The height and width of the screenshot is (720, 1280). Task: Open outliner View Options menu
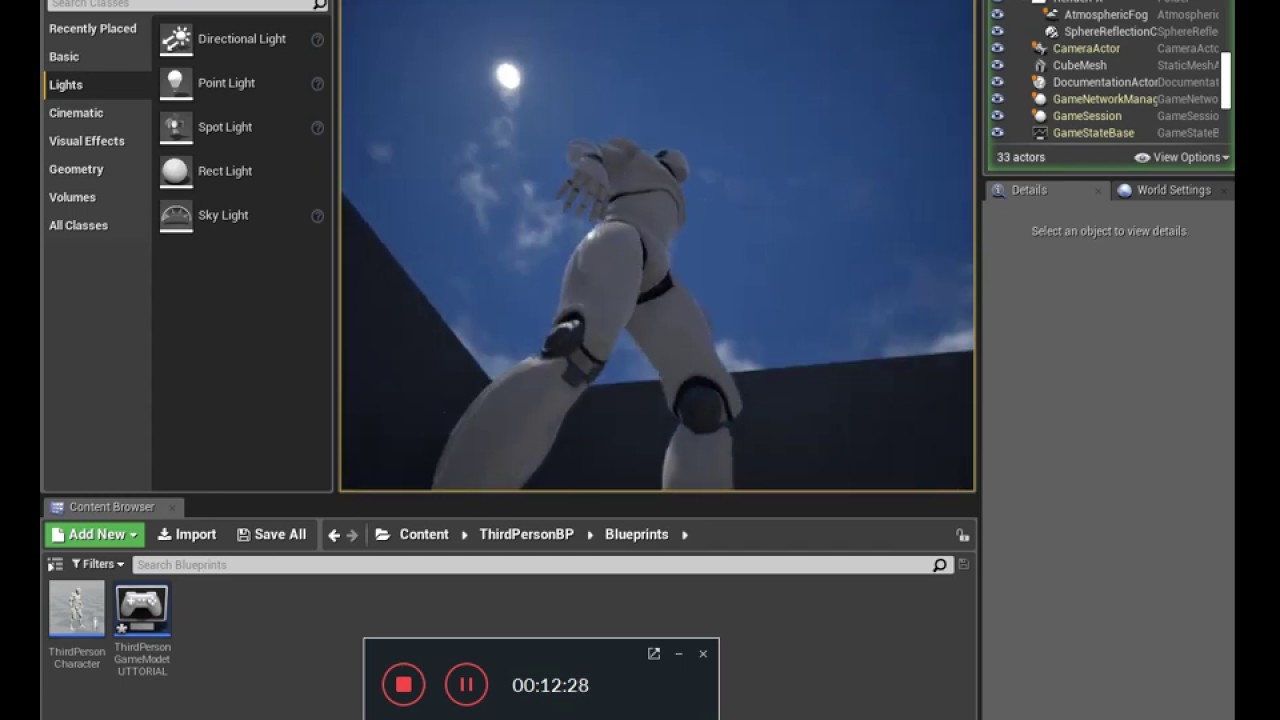1182,157
